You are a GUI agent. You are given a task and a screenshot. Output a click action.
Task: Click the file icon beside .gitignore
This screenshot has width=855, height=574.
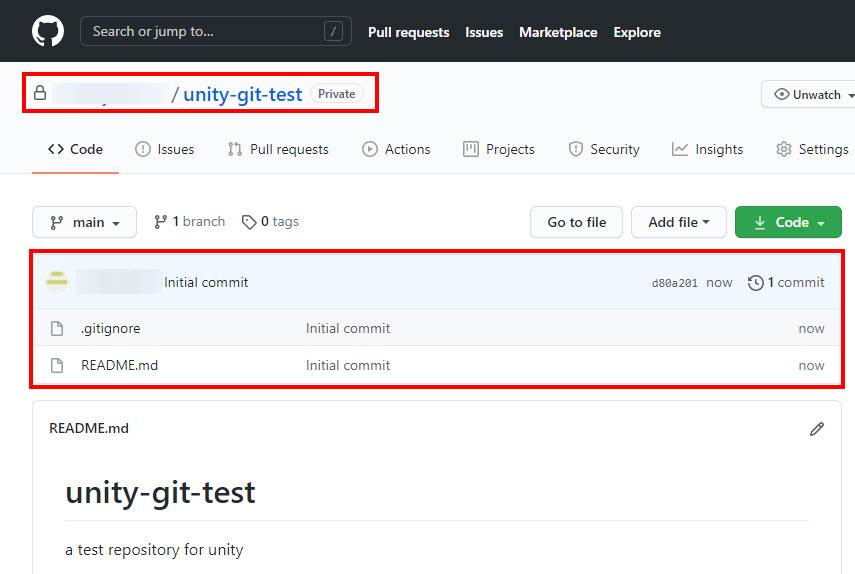tap(57, 328)
